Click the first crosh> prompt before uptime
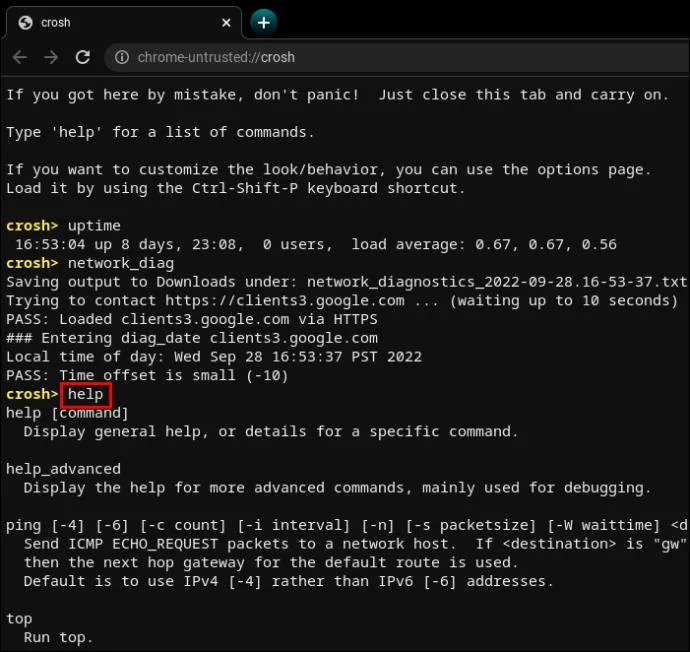This screenshot has height=652, width=690. 32,226
